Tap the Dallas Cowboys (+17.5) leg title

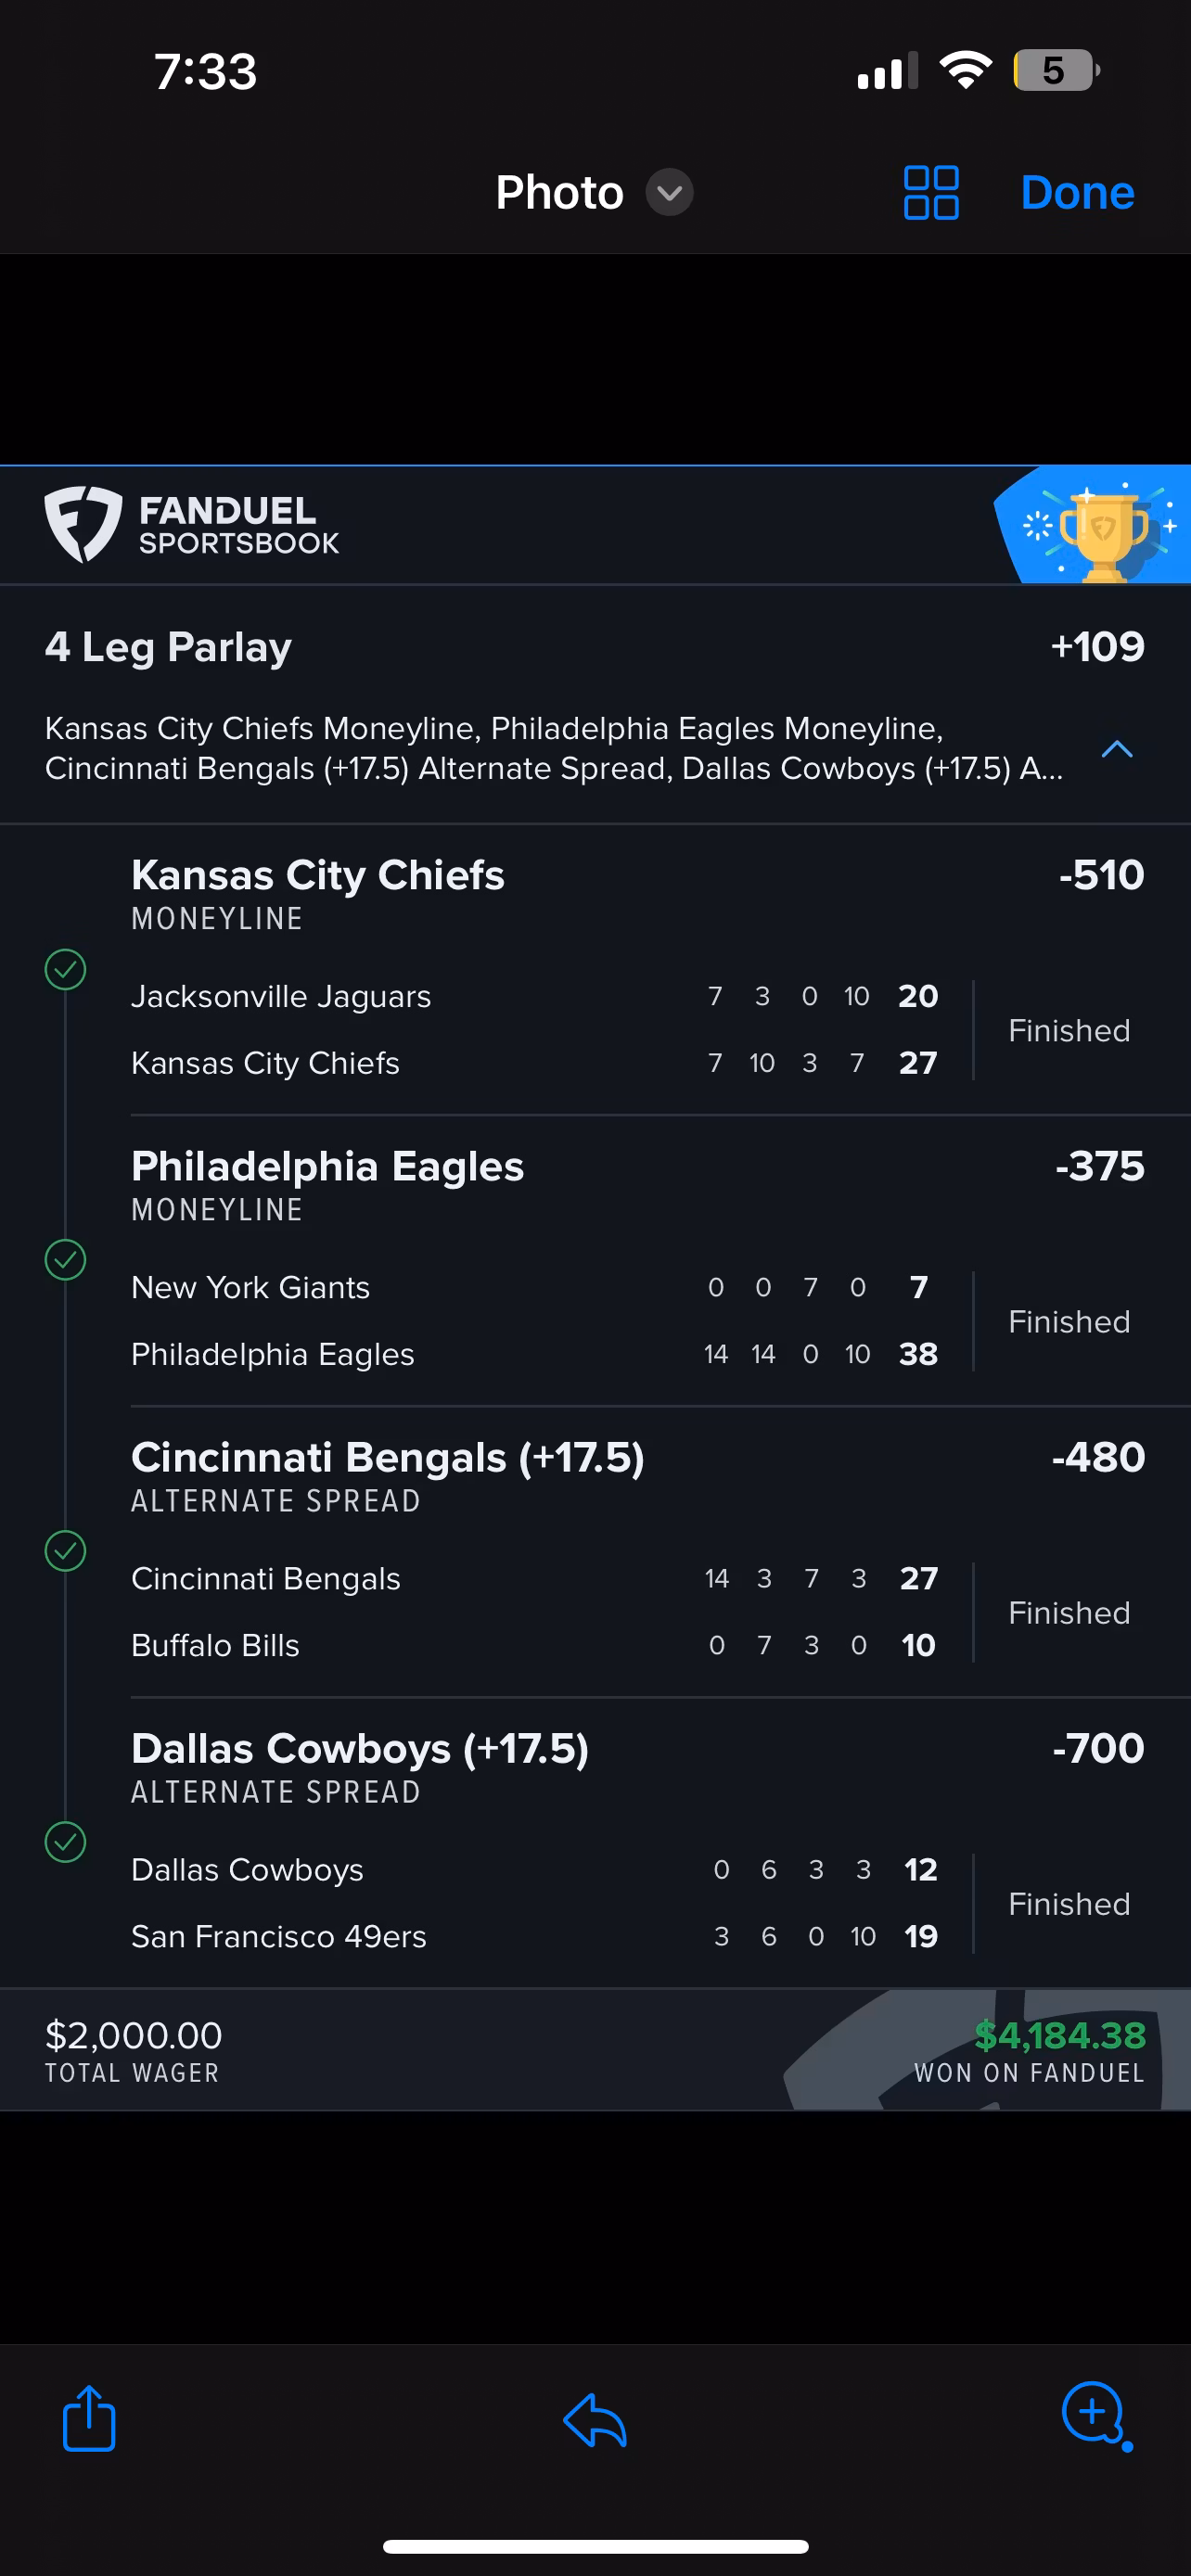pyautogui.click(x=360, y=1749)
